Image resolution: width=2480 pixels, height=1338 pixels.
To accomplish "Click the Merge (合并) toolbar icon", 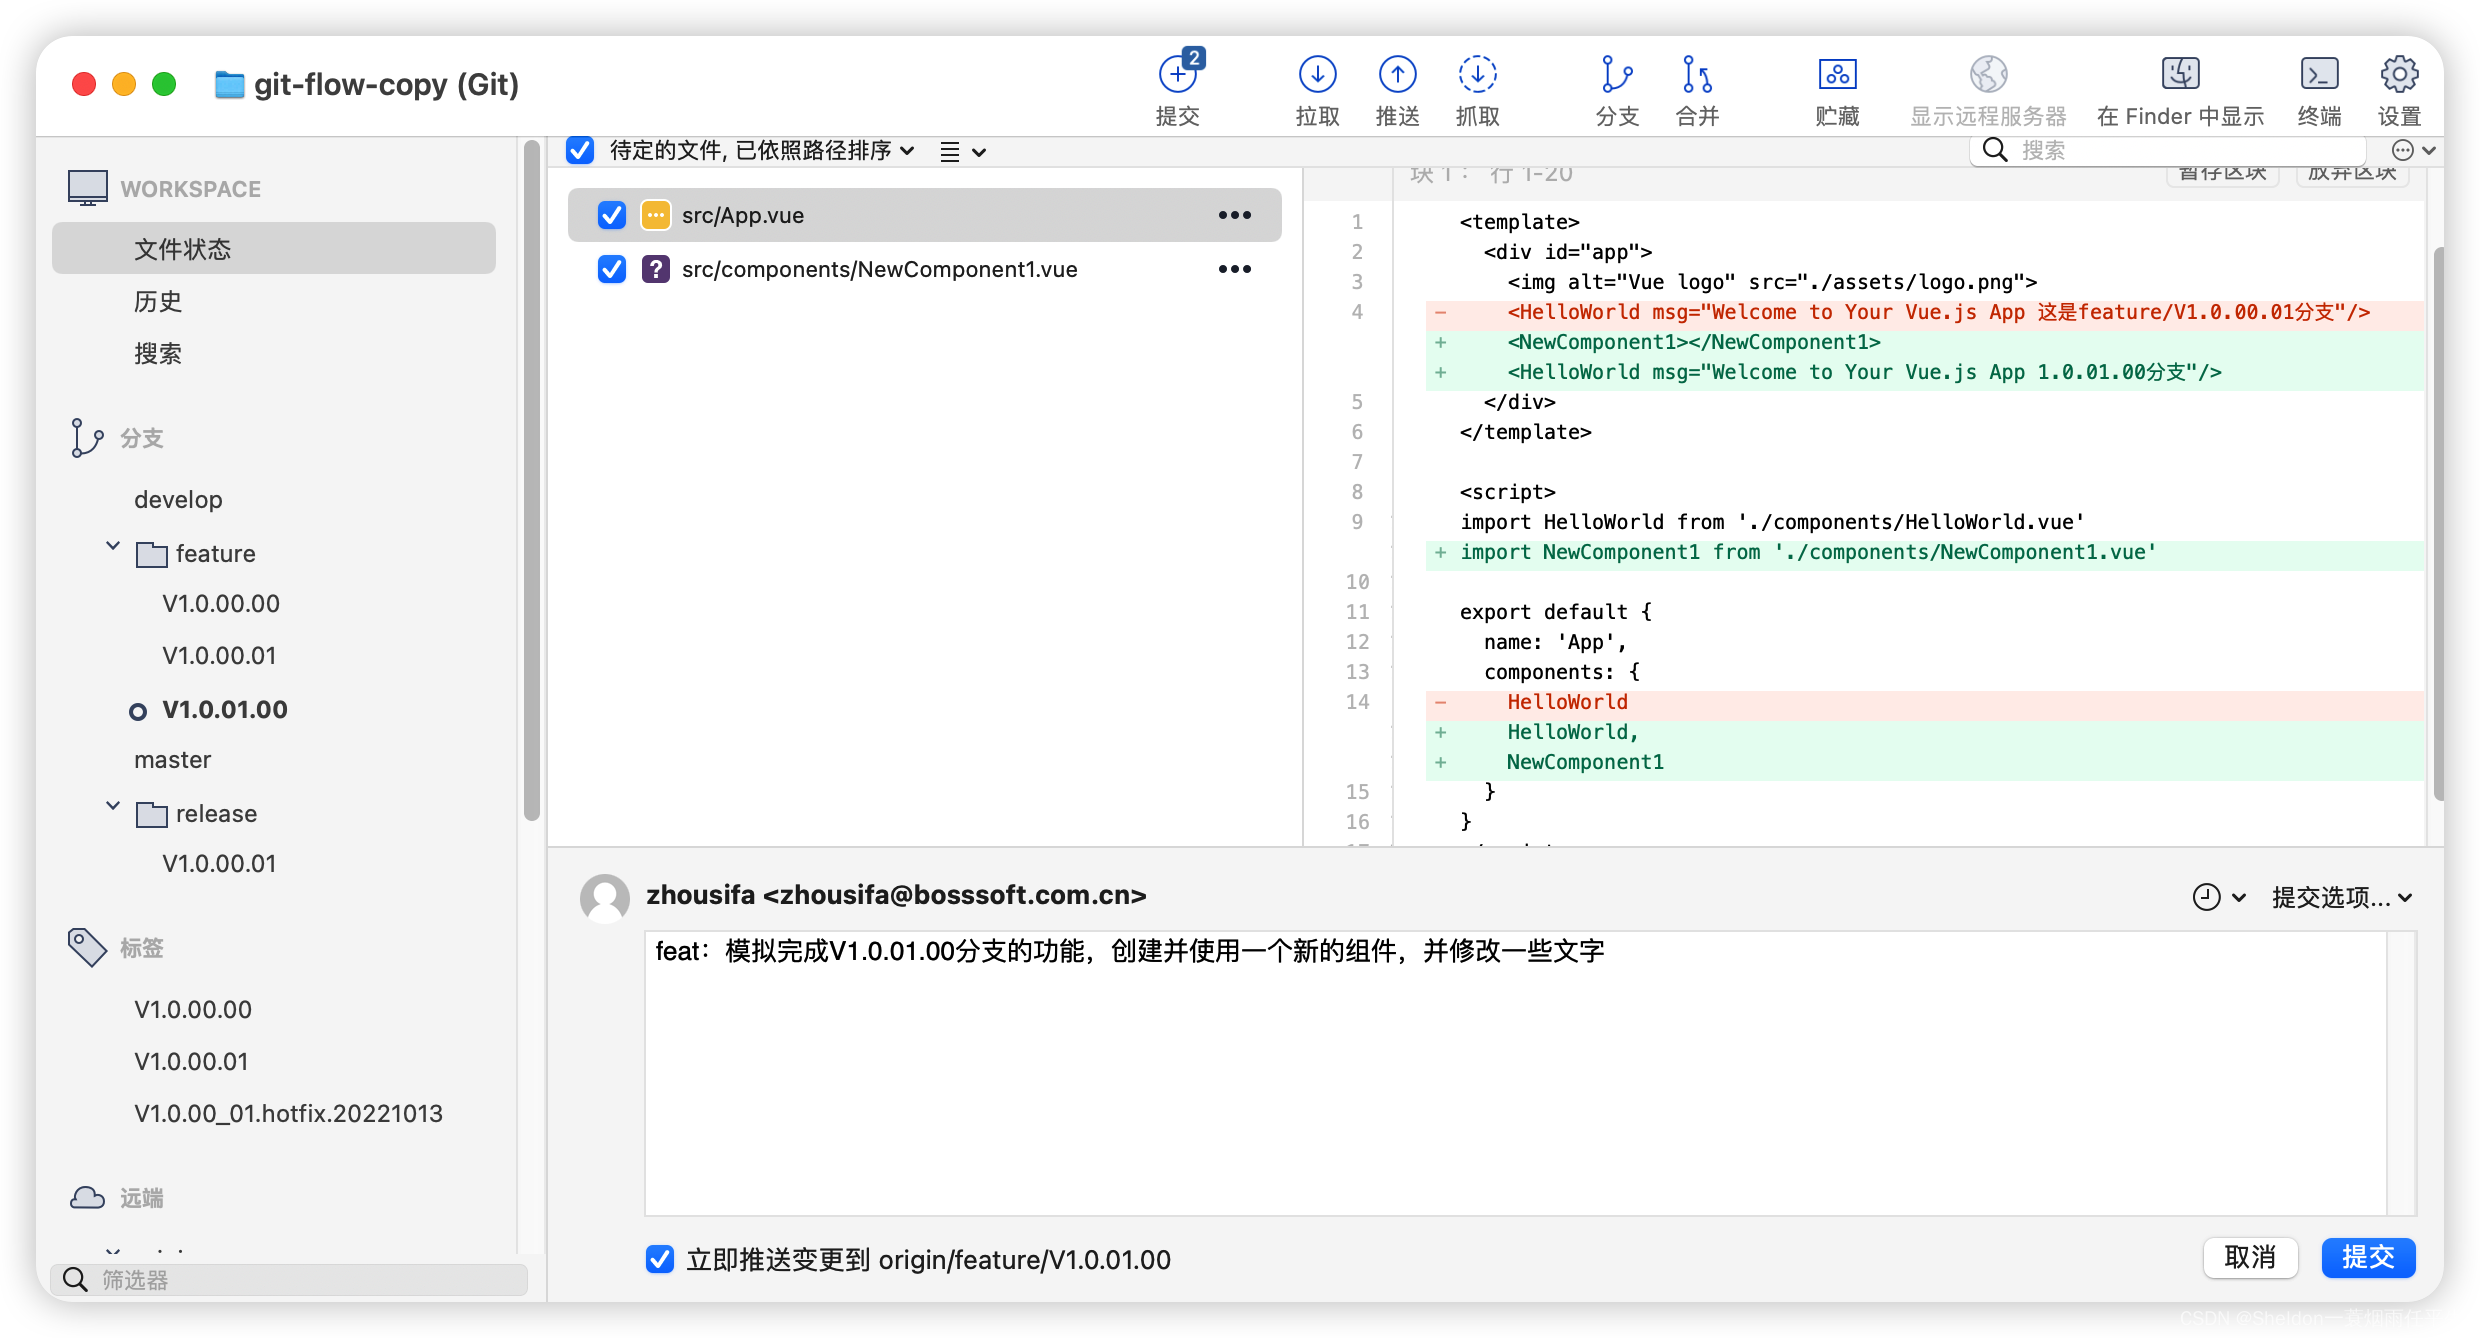I will point(1696,74).
